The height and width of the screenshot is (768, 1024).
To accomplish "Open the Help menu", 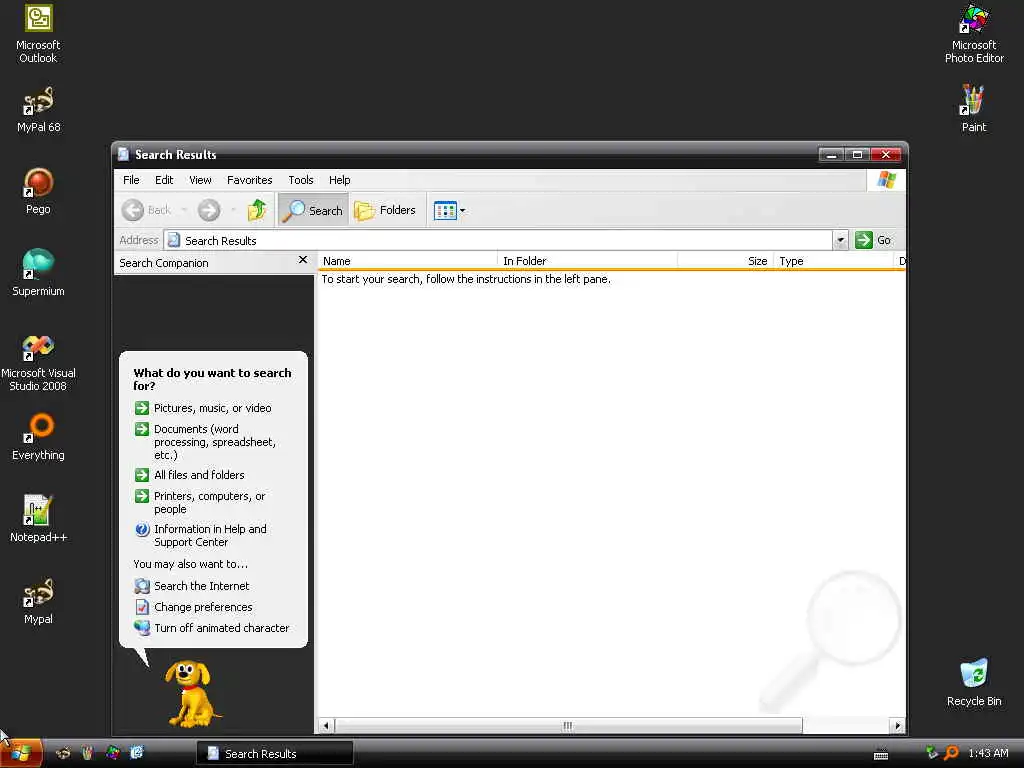I will (x=340, y=180).
